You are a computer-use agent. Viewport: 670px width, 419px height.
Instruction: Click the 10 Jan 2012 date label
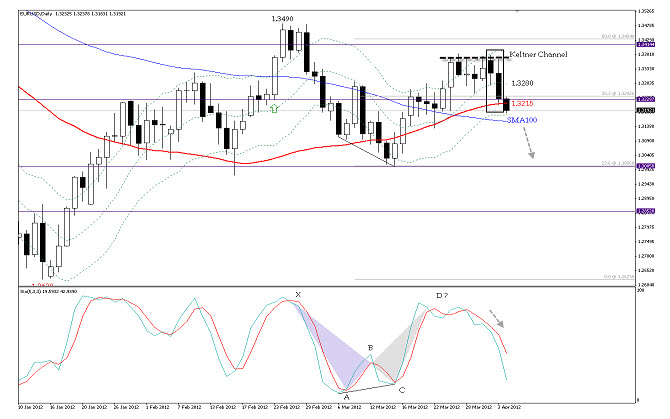point(31,407)
